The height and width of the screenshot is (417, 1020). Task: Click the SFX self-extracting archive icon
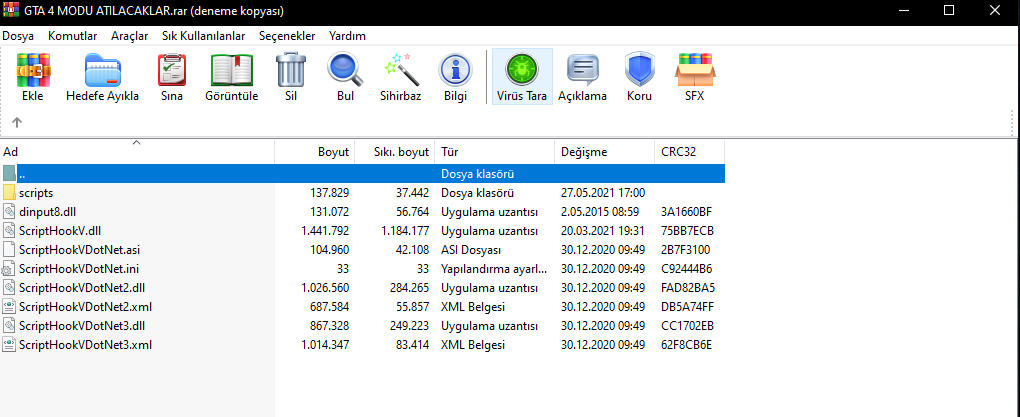tap(695, 70)
